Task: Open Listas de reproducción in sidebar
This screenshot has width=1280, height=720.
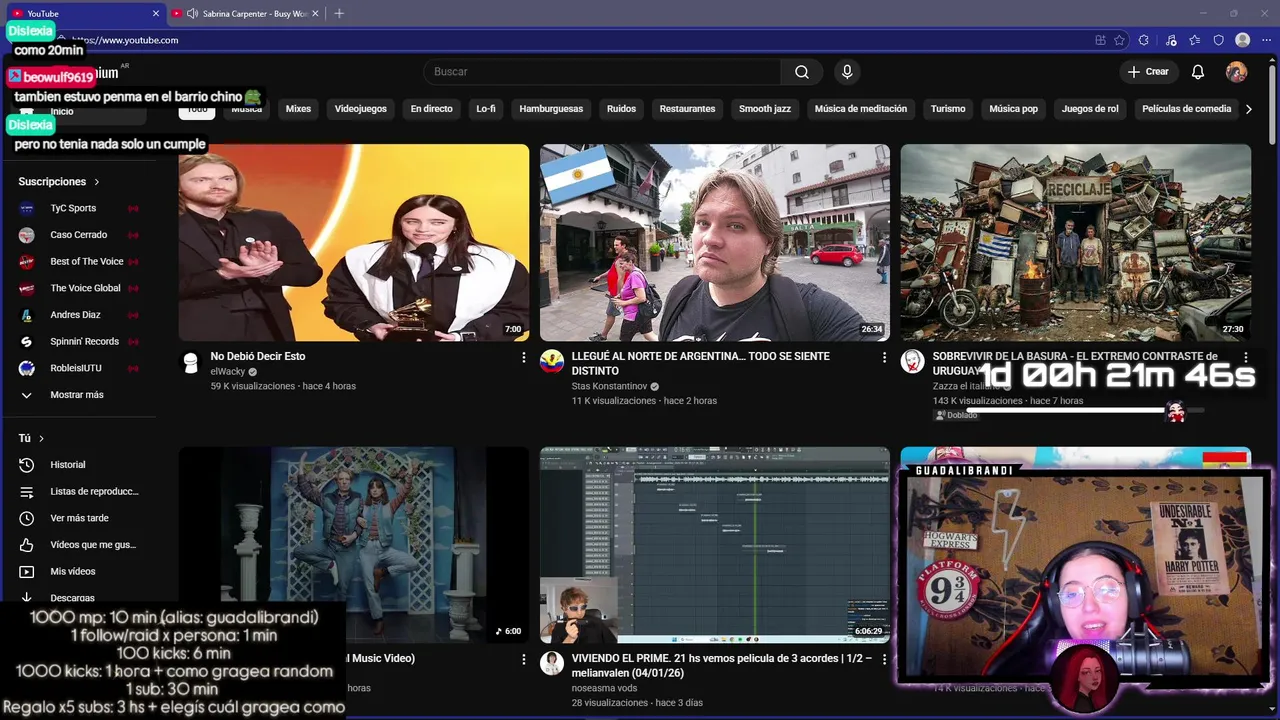Action: (78, 492)
